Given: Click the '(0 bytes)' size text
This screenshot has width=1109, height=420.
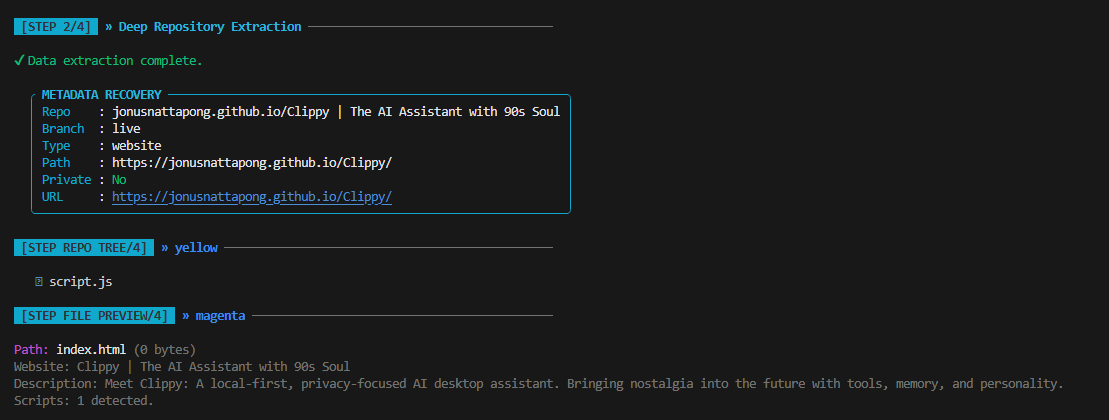Looking at the screenshot, I should tap(165, 349).
